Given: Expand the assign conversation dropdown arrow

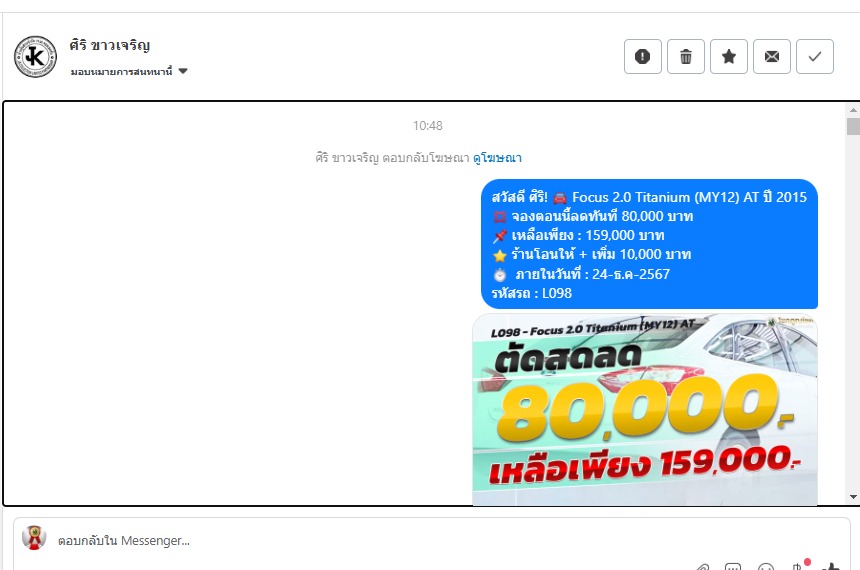Looking at the screenshot, I should click(183, 71).
